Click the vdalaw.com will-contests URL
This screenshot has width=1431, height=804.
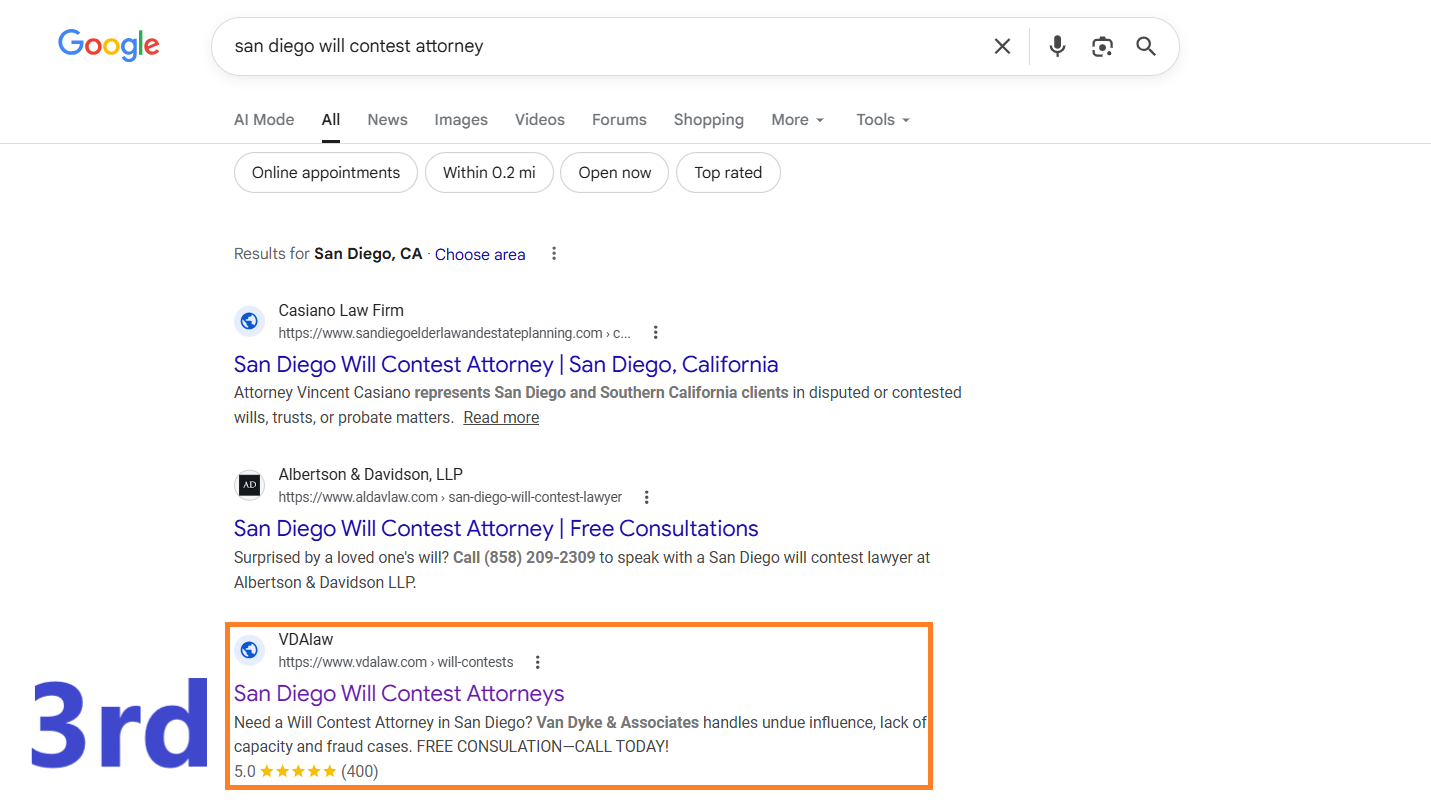point(396,662)
